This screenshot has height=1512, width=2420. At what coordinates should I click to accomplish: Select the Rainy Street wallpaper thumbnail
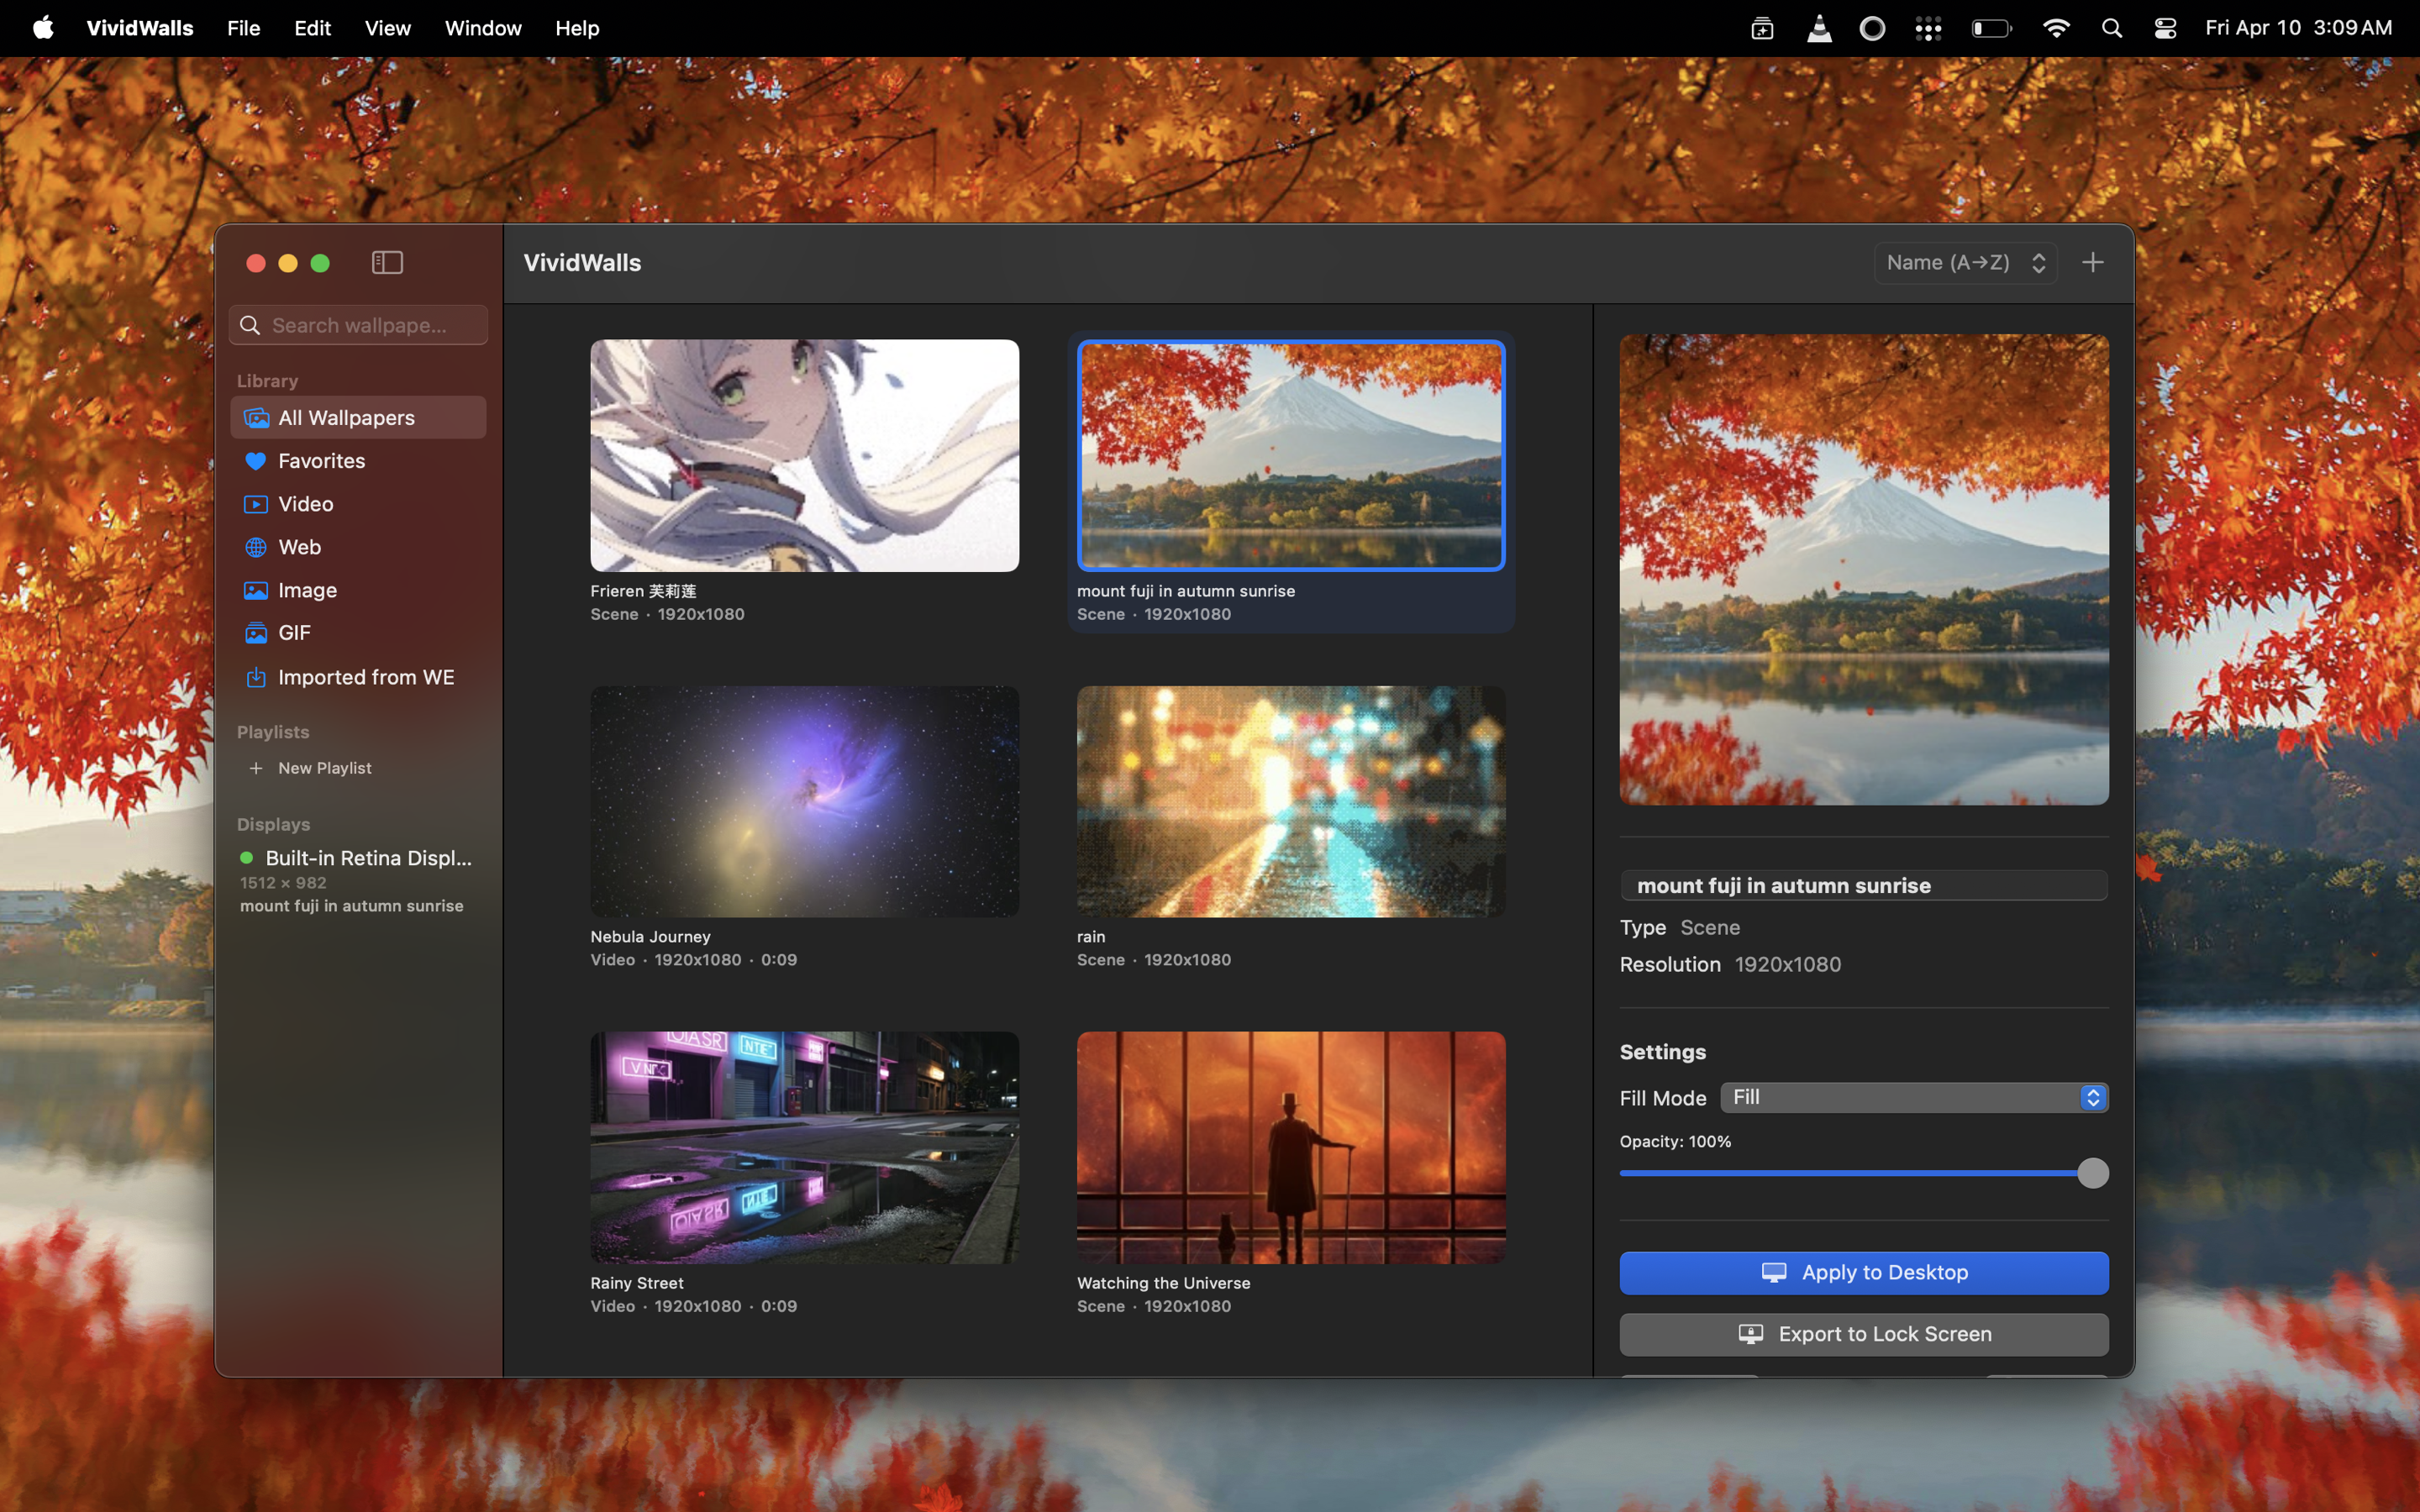[804, 1147]
